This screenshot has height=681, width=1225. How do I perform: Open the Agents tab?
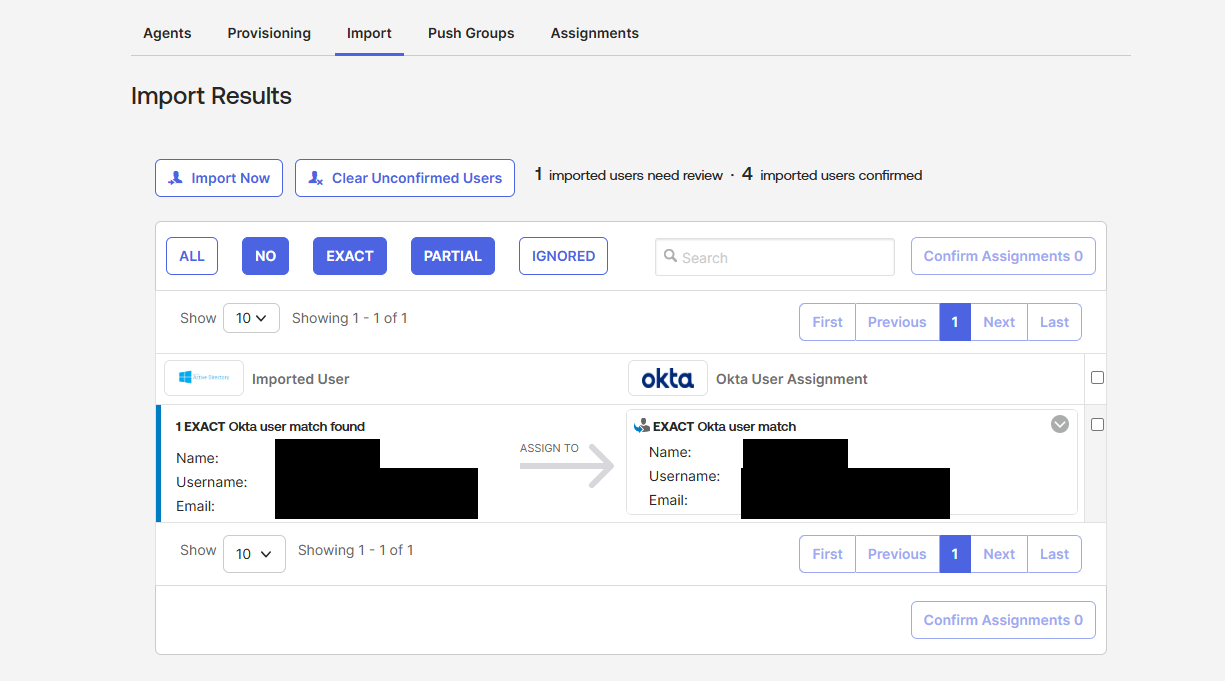tap(167, 33)
